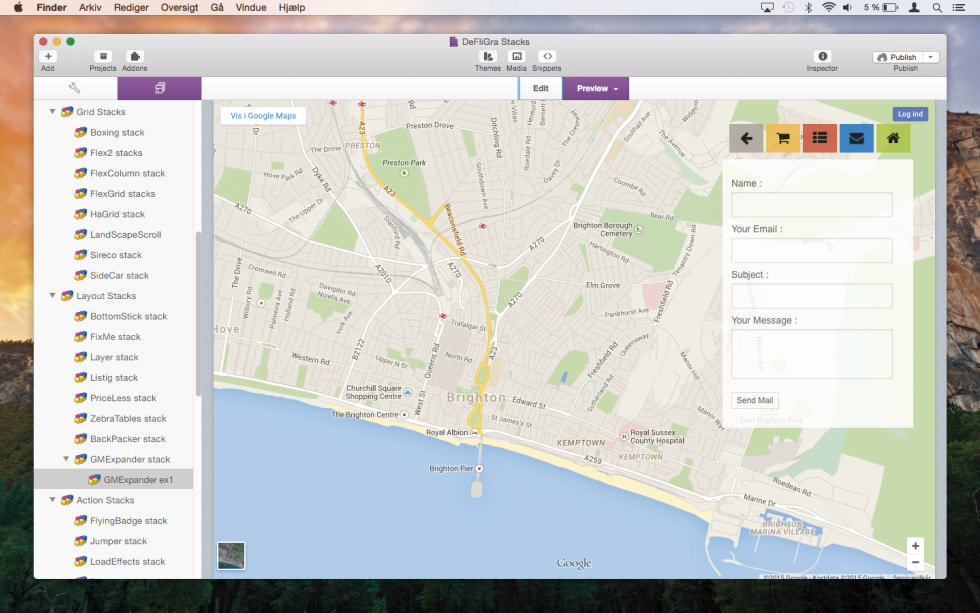This screenshot has width=980, height=613.
Task: Click the volume menu bar icon
Action: click(847, 7)
